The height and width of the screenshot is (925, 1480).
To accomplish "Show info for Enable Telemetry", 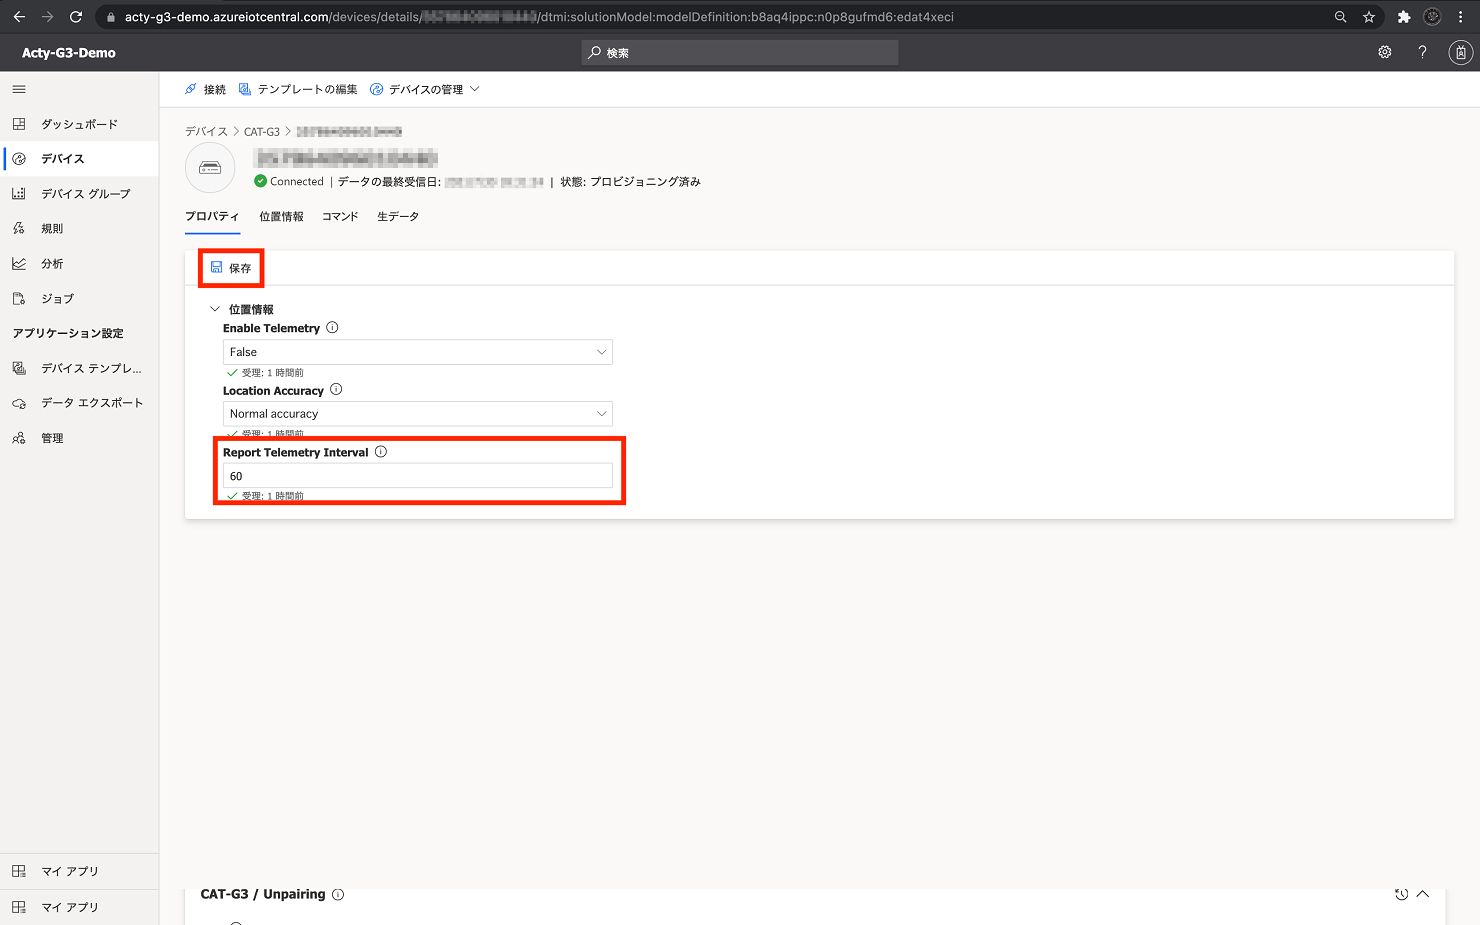I will click(x=333, y=328).
